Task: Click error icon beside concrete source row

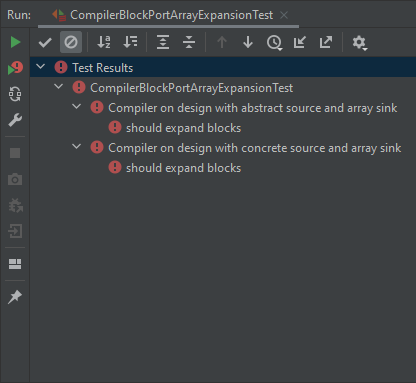Action: [97, 147]
